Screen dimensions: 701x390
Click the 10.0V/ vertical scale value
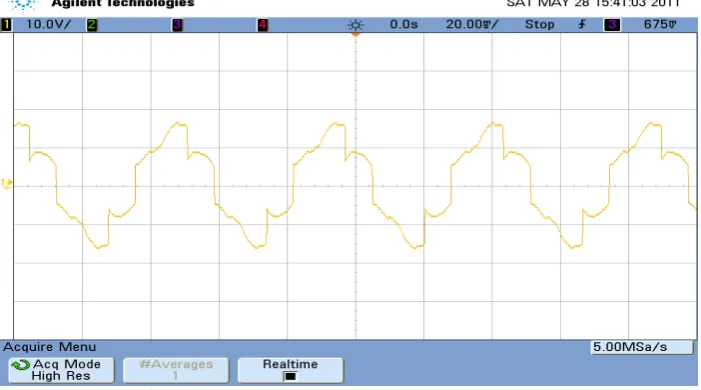point(48,24)
